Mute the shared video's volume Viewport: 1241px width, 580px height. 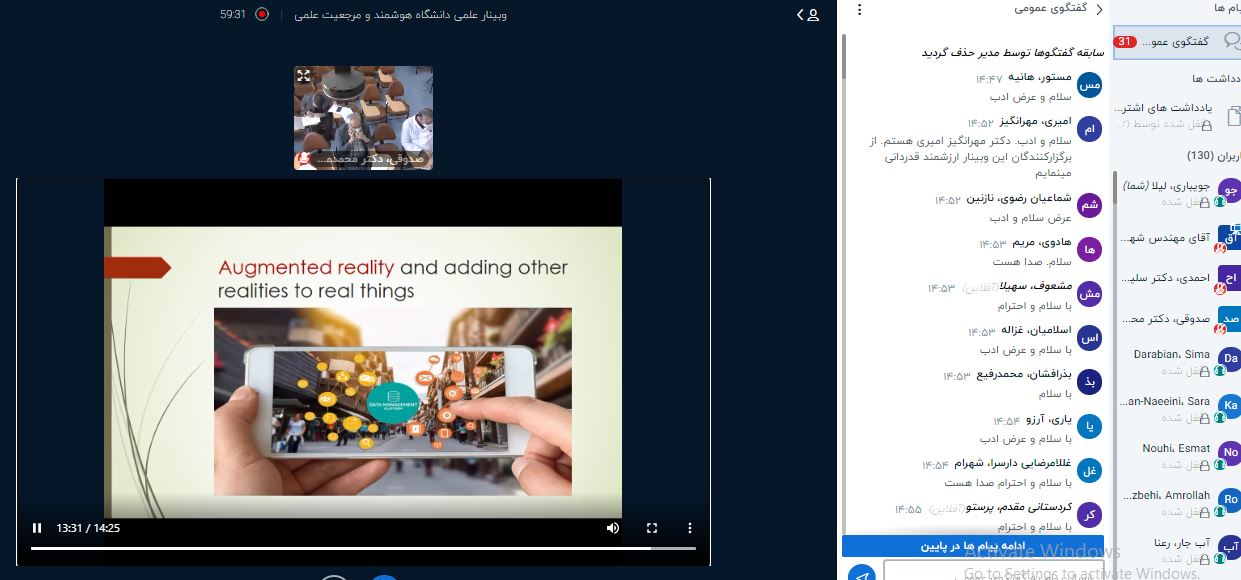[613, 528]
